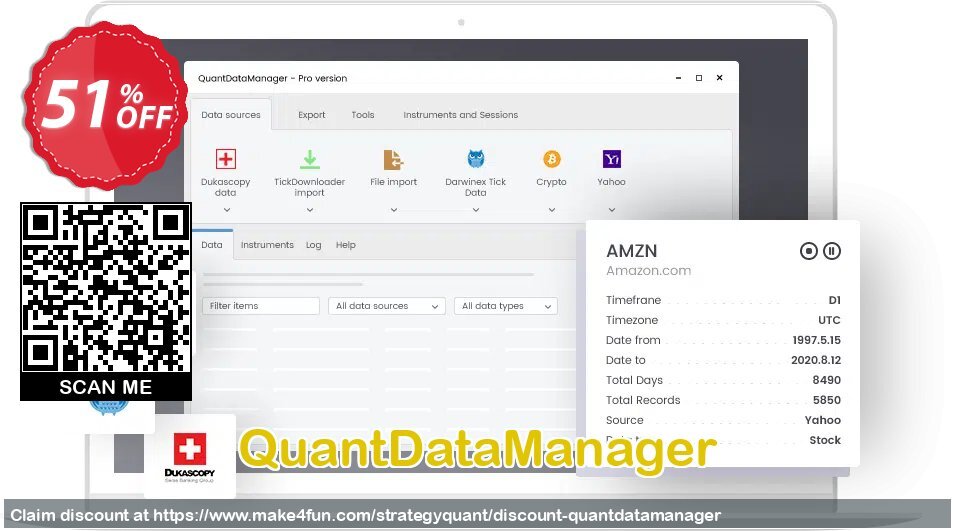Click the QuantDataManager - Pro version title
This screenshot has height=531, width=954.
(273, 78)
